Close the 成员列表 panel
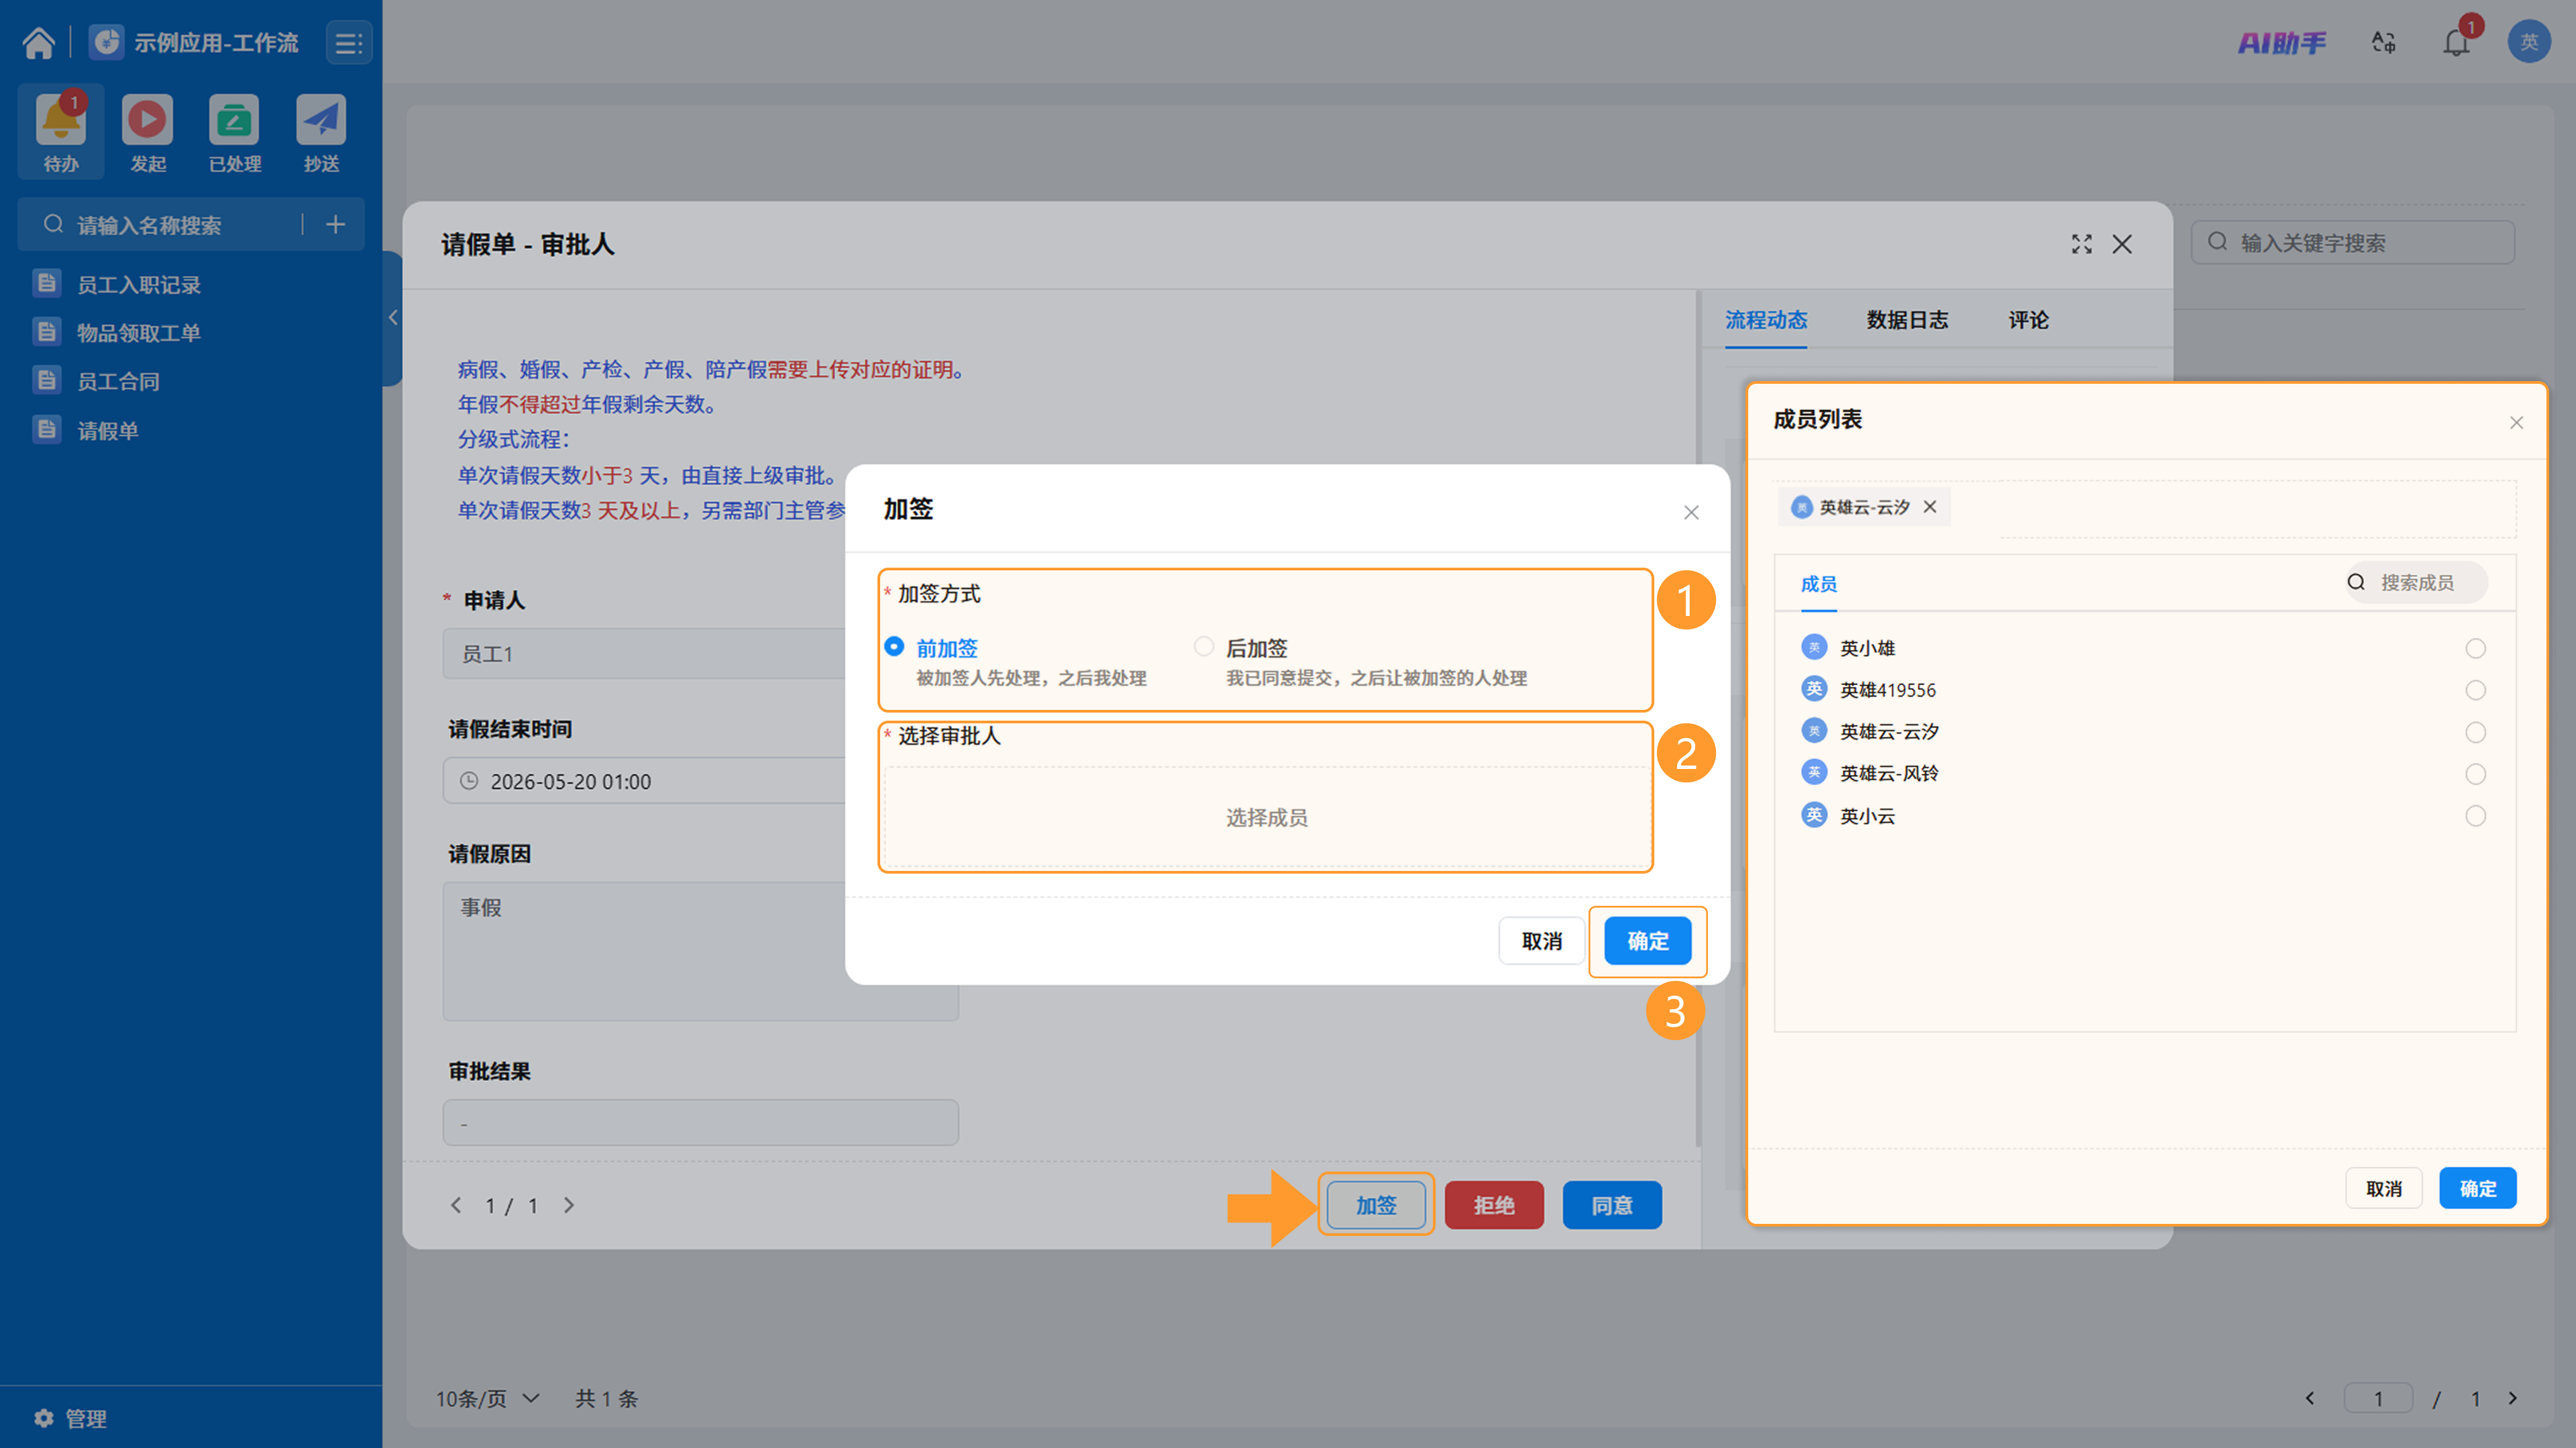 (2516, 423)
